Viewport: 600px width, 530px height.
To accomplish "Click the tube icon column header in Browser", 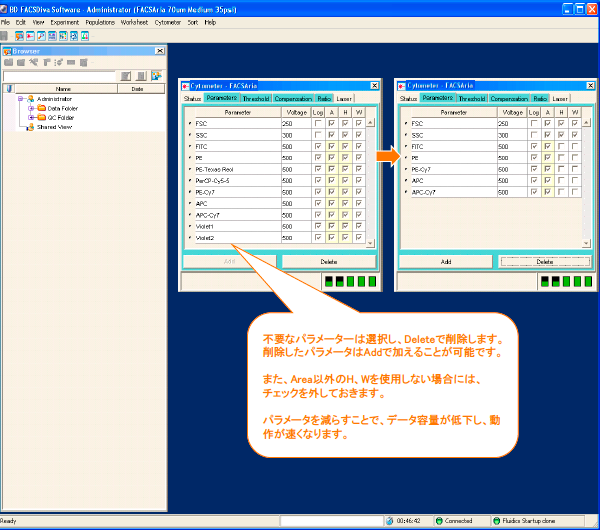I will 10,89.
